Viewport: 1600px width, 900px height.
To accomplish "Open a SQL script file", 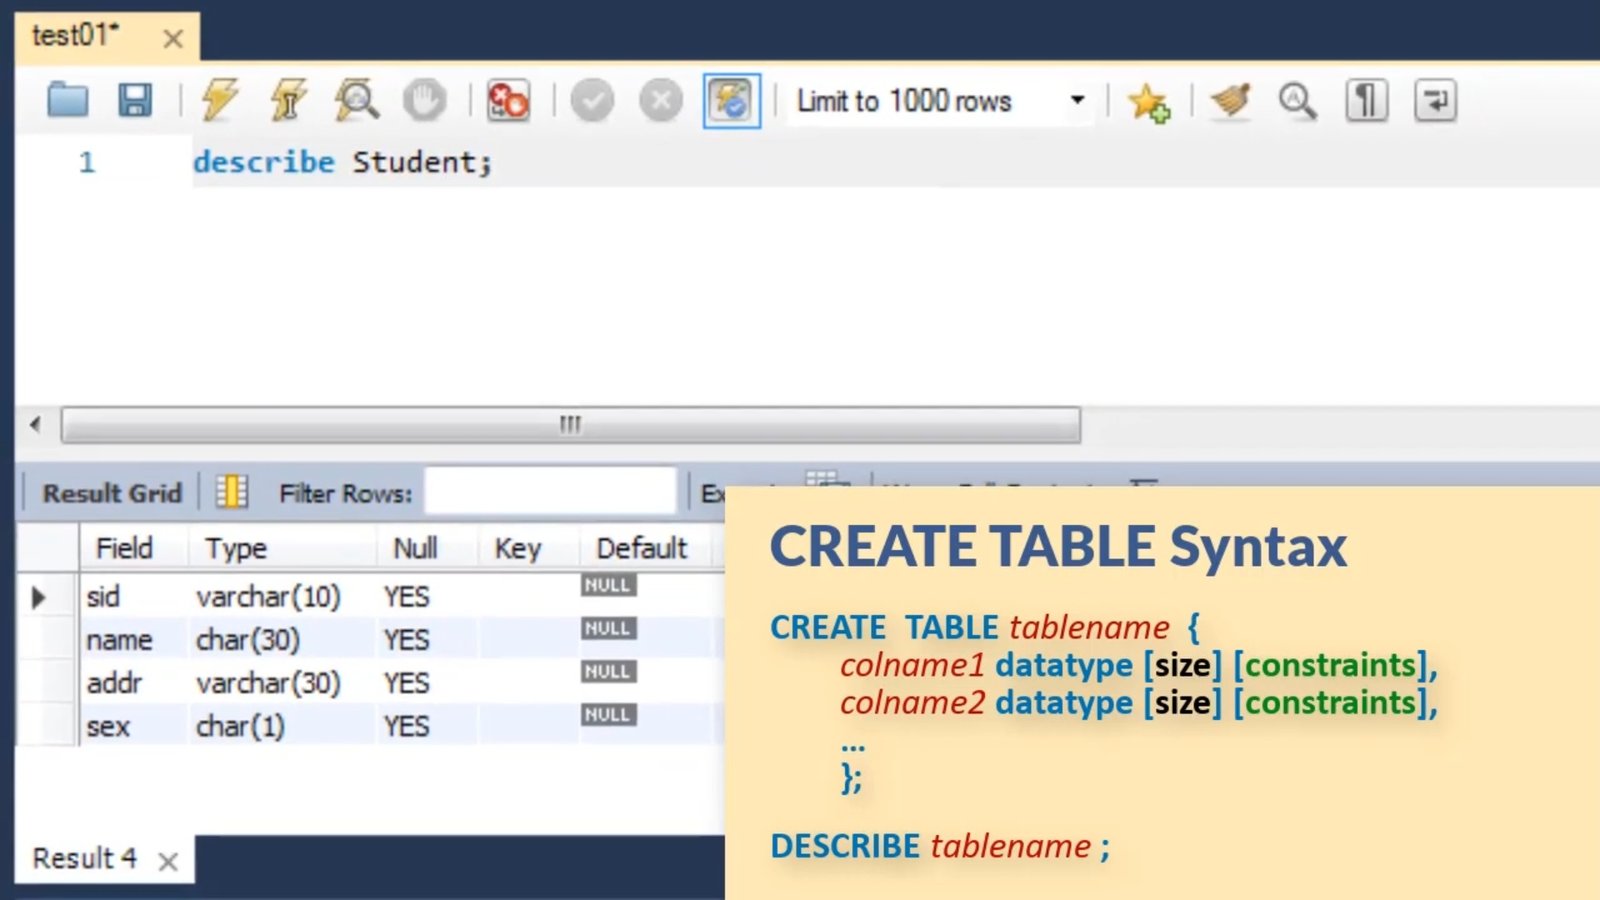I will 68,101.
